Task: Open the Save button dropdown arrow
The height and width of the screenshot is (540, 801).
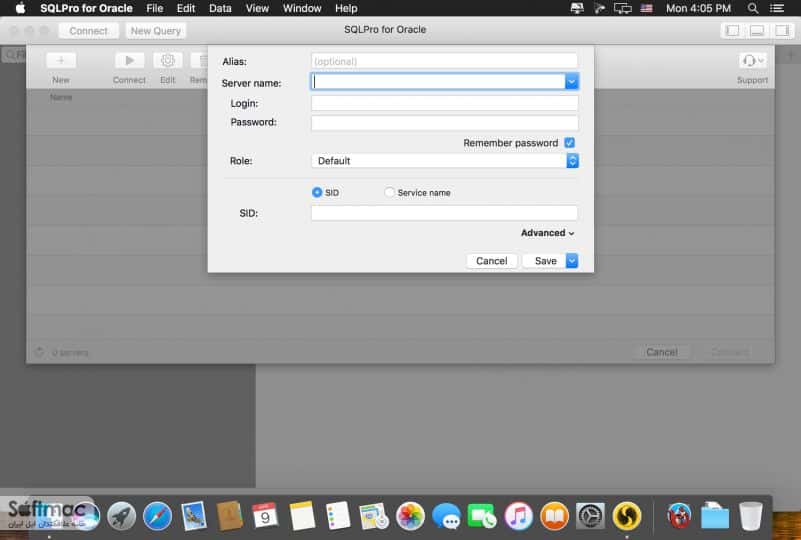Action: click(572, 261)
